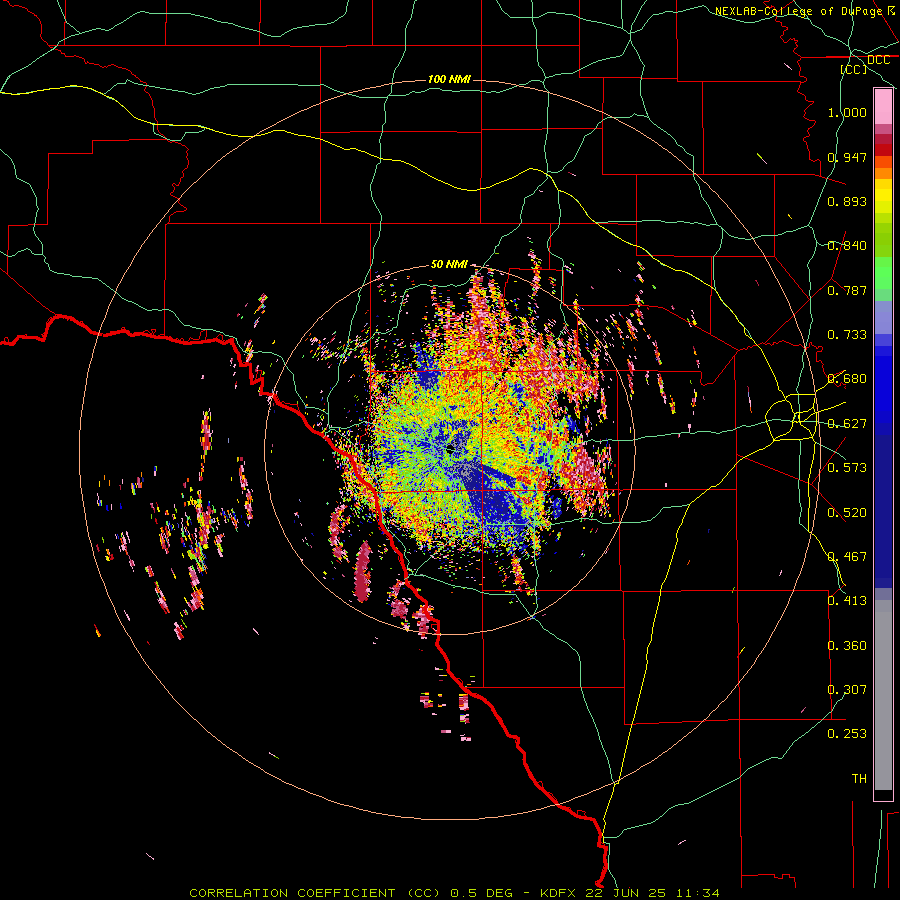Click the 0.253 scale value
Image resolution: width=900 pixels, height=900 pixels.
coord(847,734)
